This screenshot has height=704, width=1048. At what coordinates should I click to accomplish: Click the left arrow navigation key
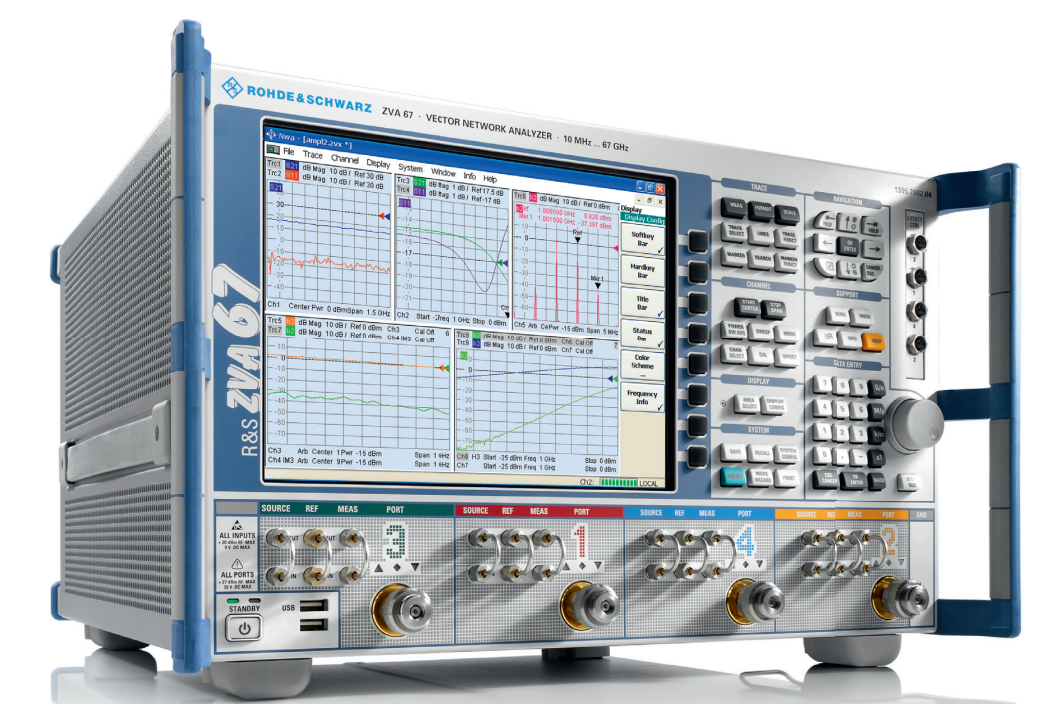click(826, 243)
